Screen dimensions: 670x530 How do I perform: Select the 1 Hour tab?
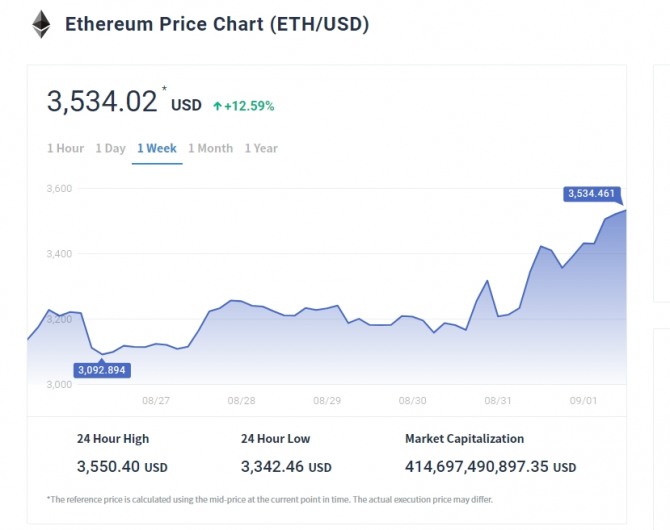tap(65, 148)
